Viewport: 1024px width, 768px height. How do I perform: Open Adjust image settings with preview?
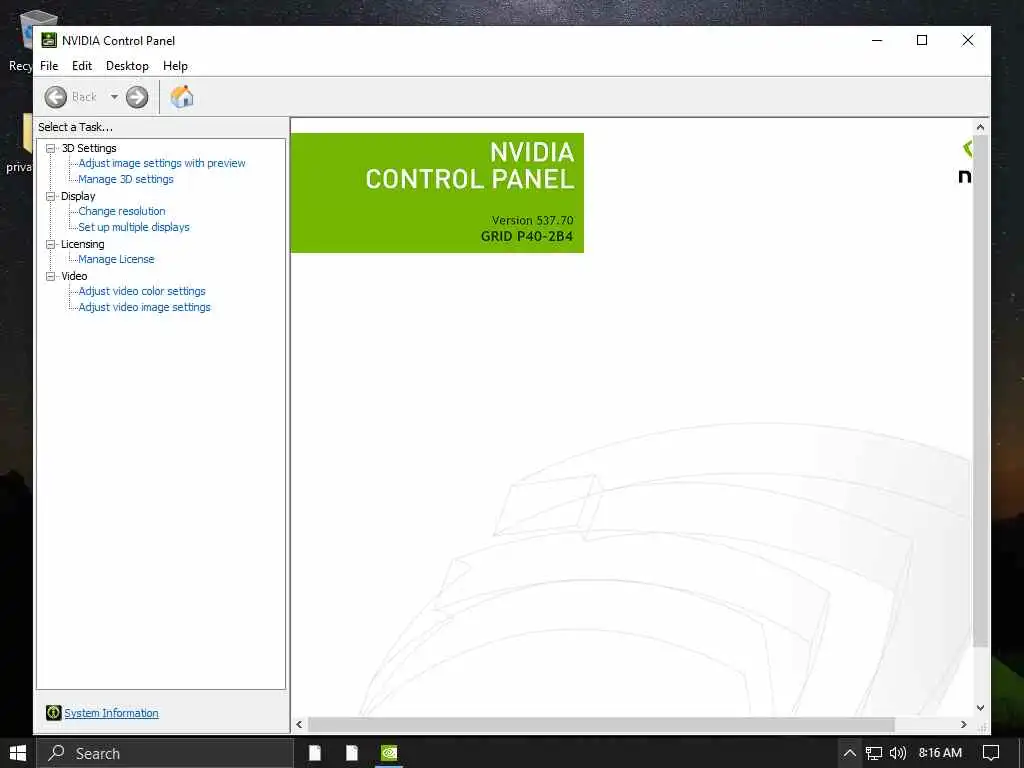(x=162, y=163)
